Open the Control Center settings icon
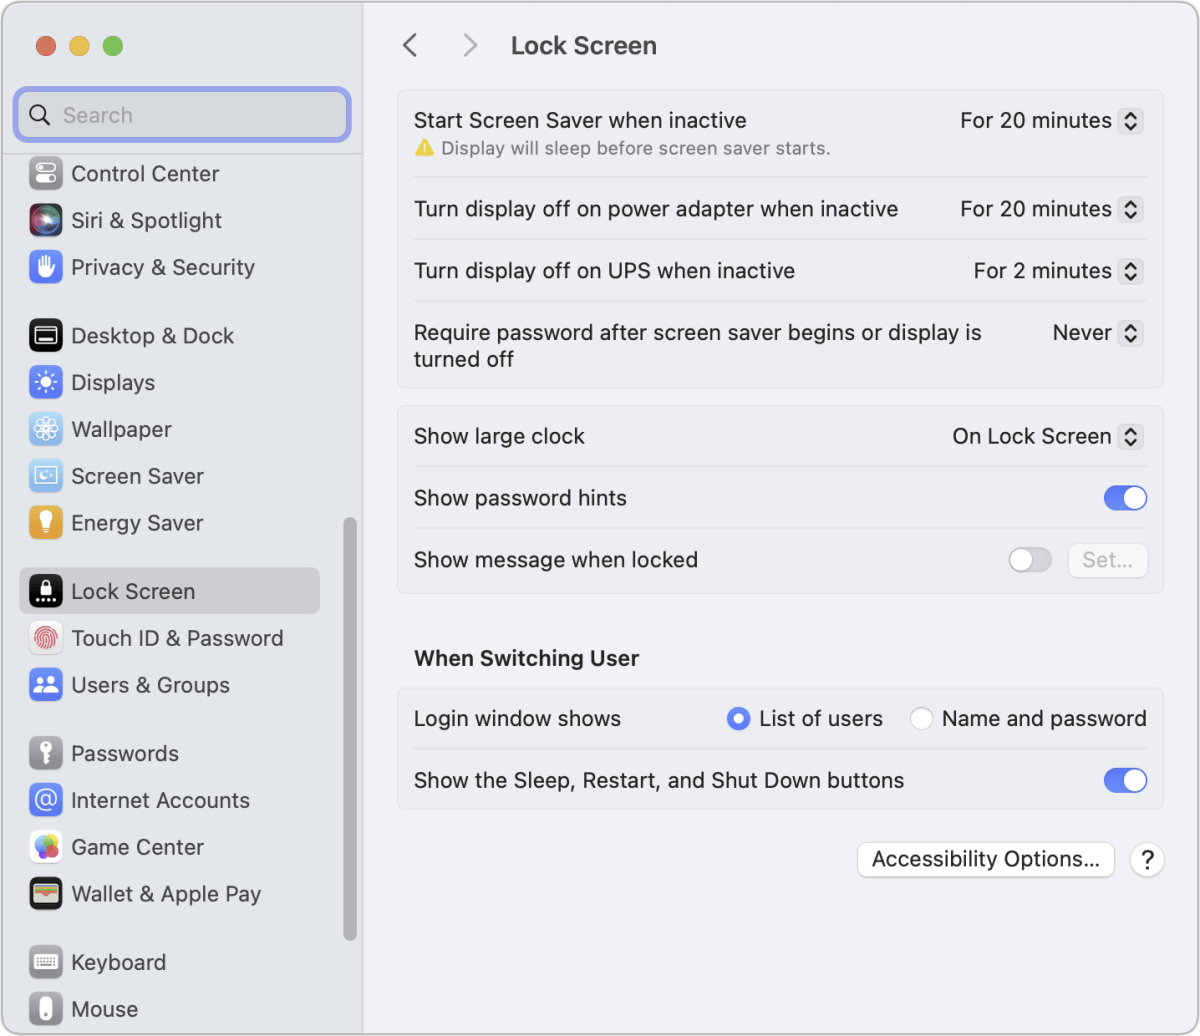Image resolution: width=1200 pixels, height=1036 pixels. (x=45, y=173)
